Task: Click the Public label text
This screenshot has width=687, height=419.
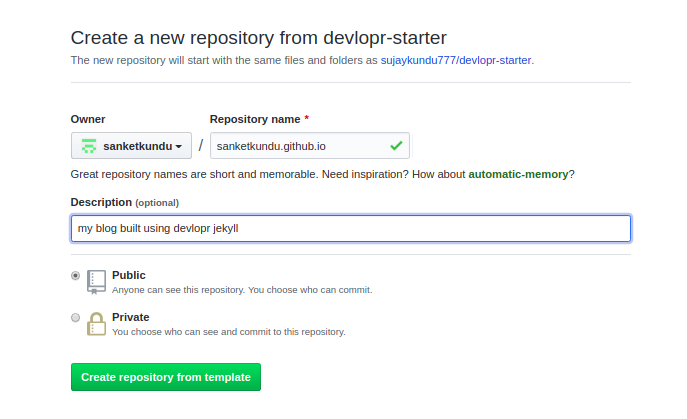Action: click(x=129, y=275)
